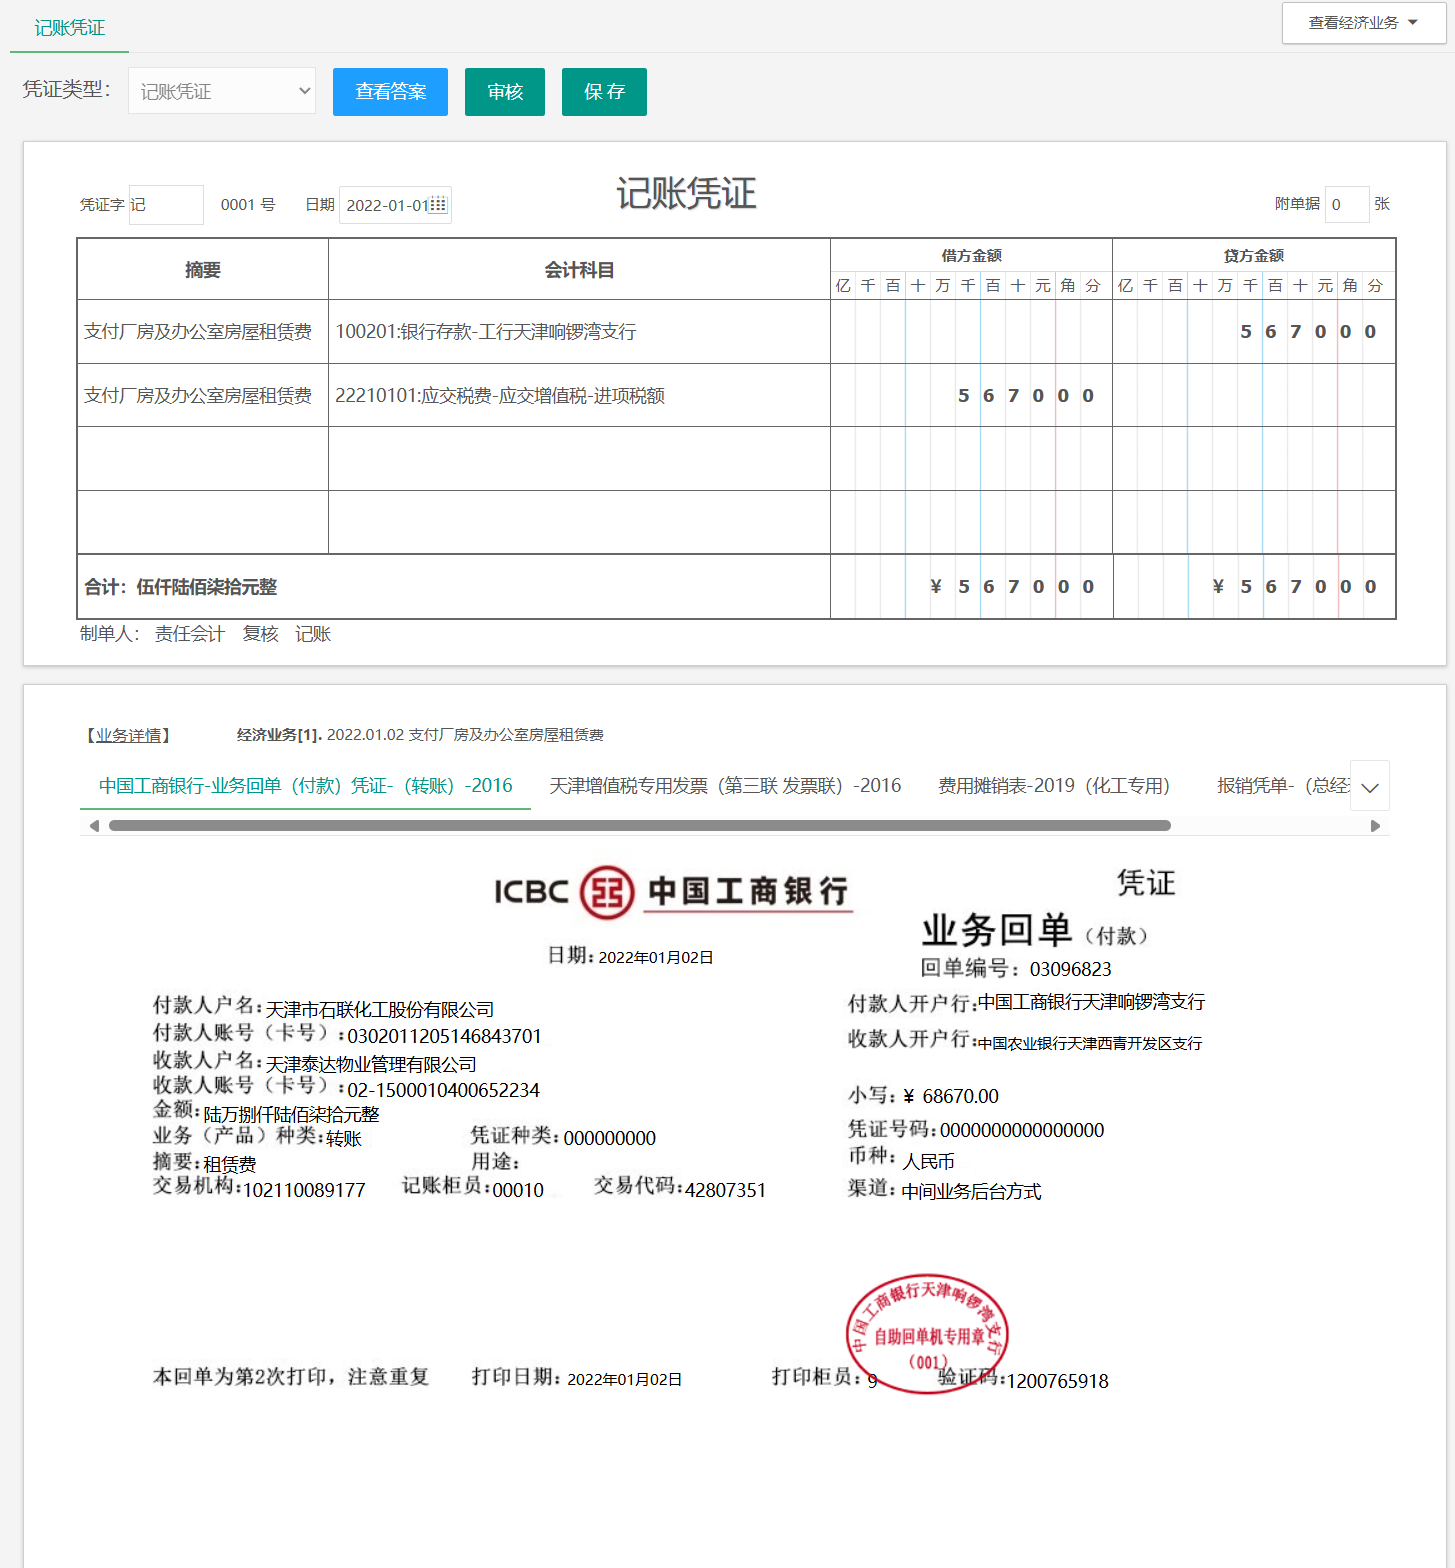Click payee account number 02-1500010400652234
Viewport: 1455px width, 1568px height.
pos(443,1090)
